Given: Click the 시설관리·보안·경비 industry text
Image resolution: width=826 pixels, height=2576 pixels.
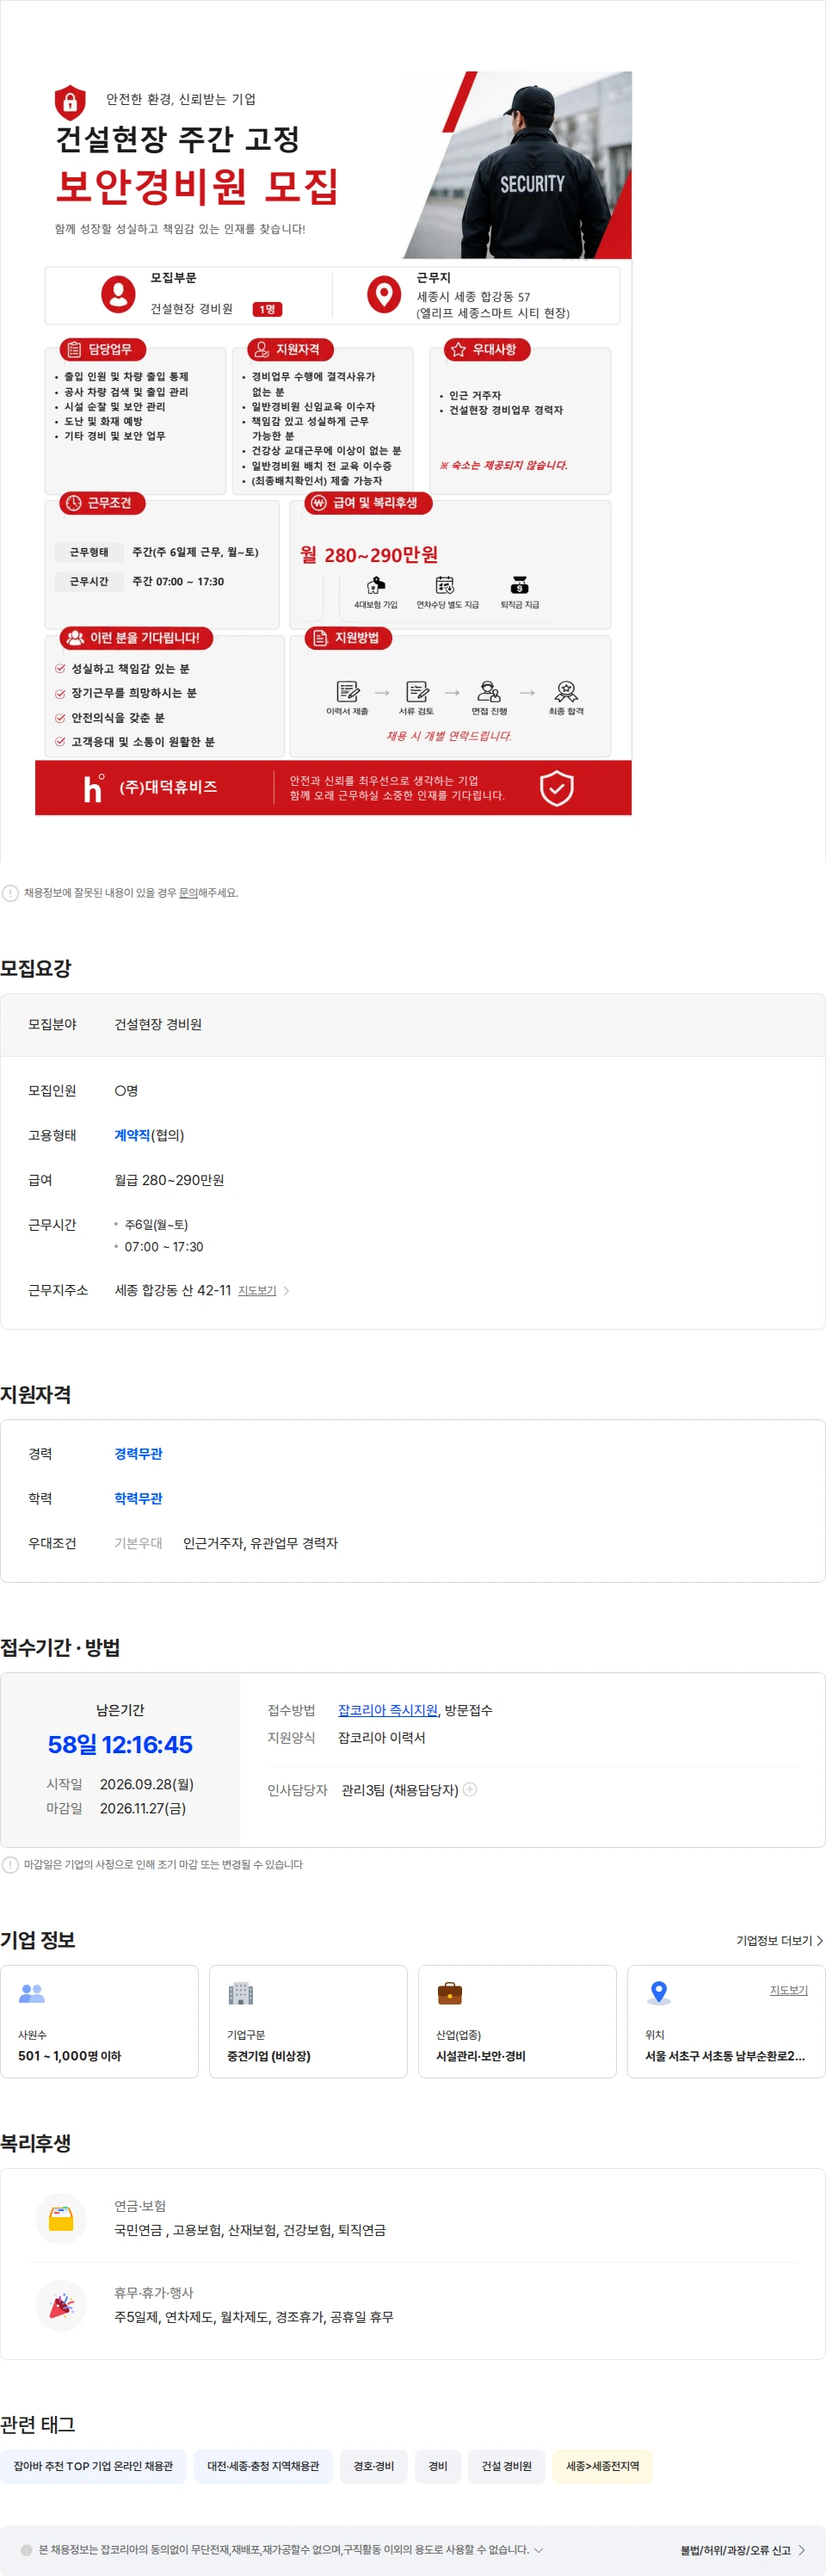Looking at the screenshot, I should coord(481,2056).
